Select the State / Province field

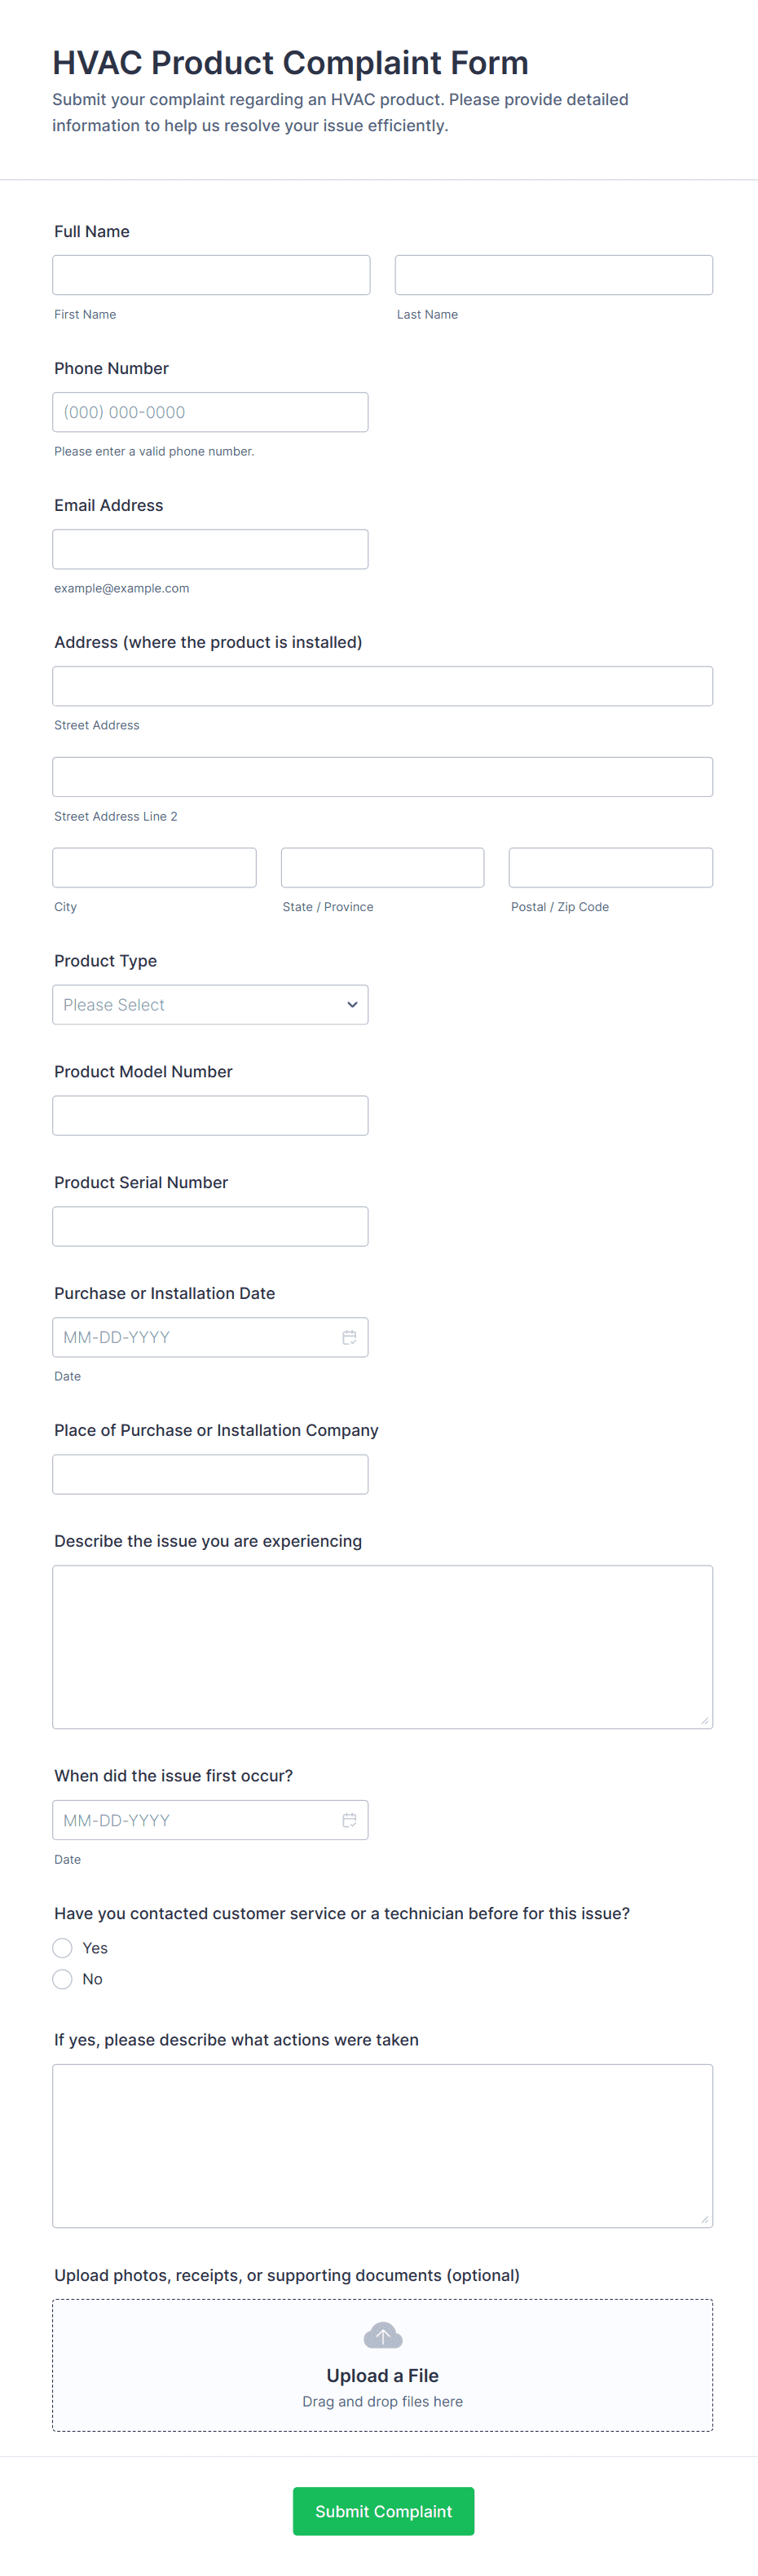pyautogui.click(x=382, y=867)
